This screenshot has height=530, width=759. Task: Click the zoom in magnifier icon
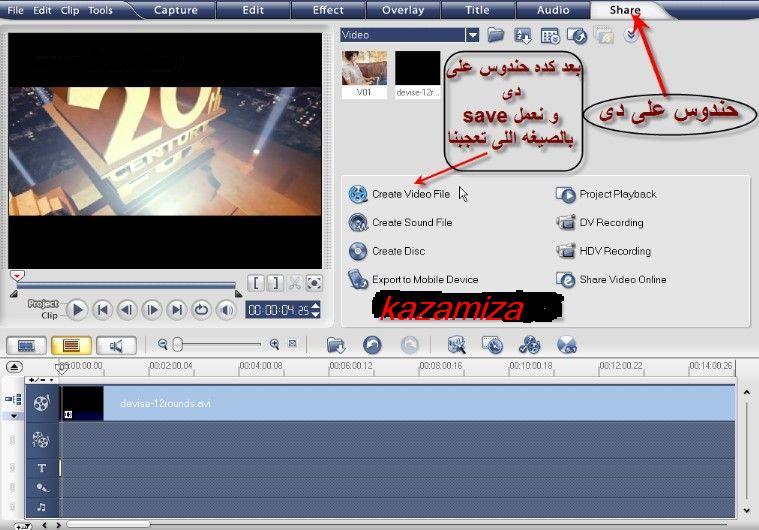pyautogui.click(x=274, y=344)
